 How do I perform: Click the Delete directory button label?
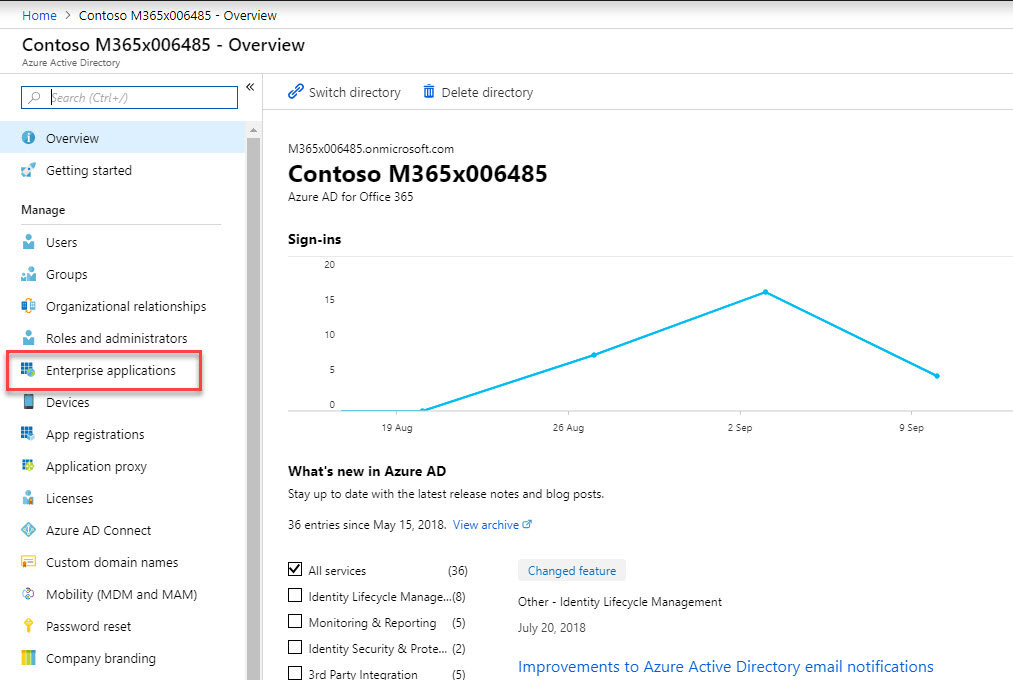[x=487, y=92]
